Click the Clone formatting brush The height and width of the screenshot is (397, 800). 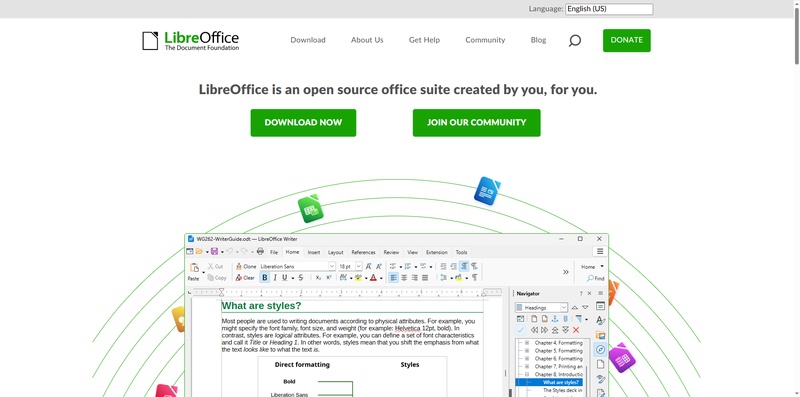(246, 266)
